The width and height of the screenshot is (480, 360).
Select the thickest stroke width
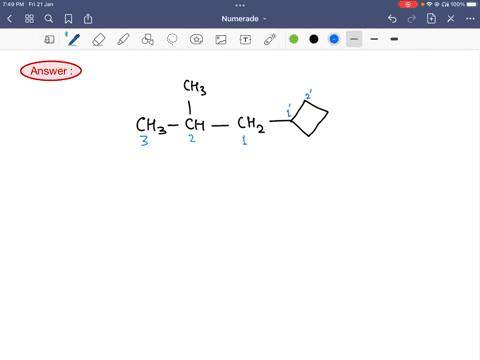pyautogui.click(x=394, y=39)
